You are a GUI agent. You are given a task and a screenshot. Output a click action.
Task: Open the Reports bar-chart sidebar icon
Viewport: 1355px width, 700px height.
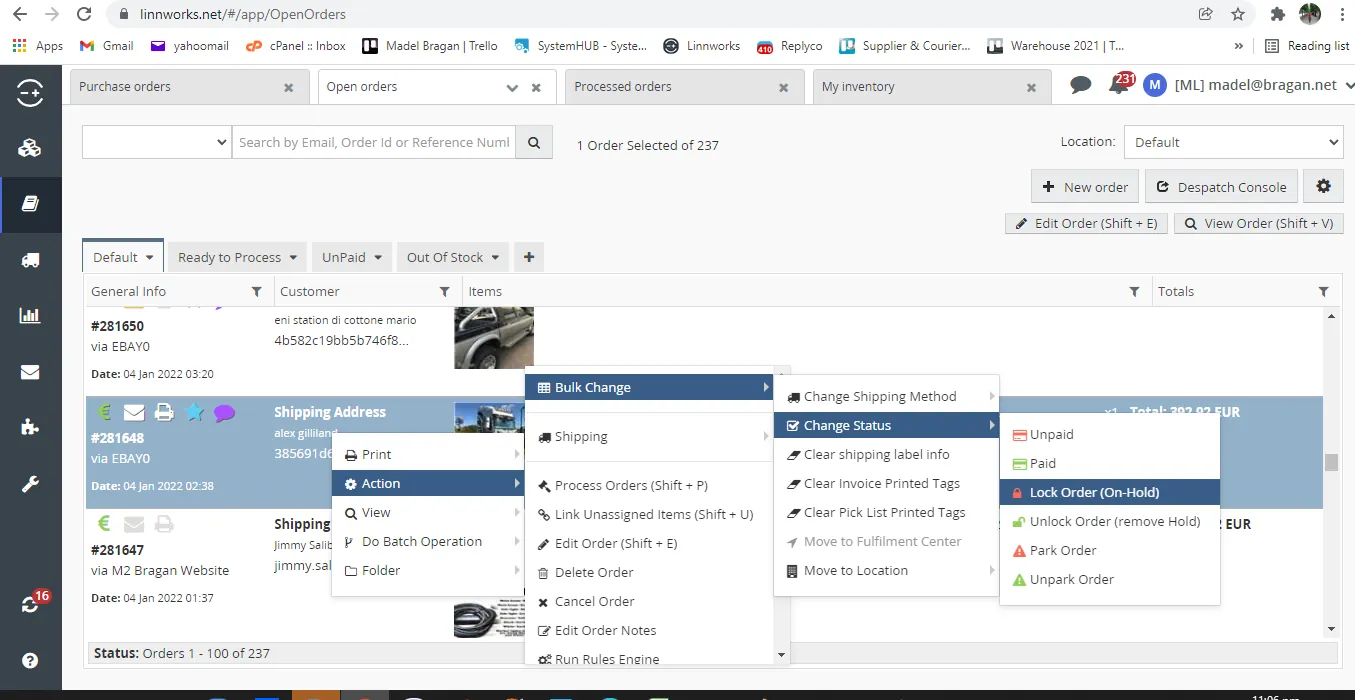[30, 316]
